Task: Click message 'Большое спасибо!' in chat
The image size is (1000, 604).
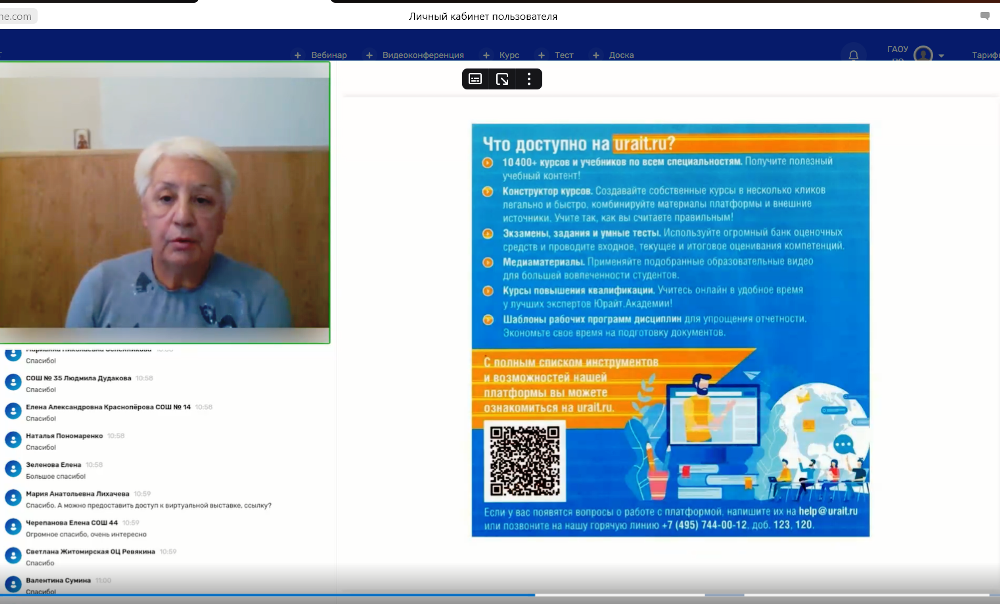Action: (55, 476)
